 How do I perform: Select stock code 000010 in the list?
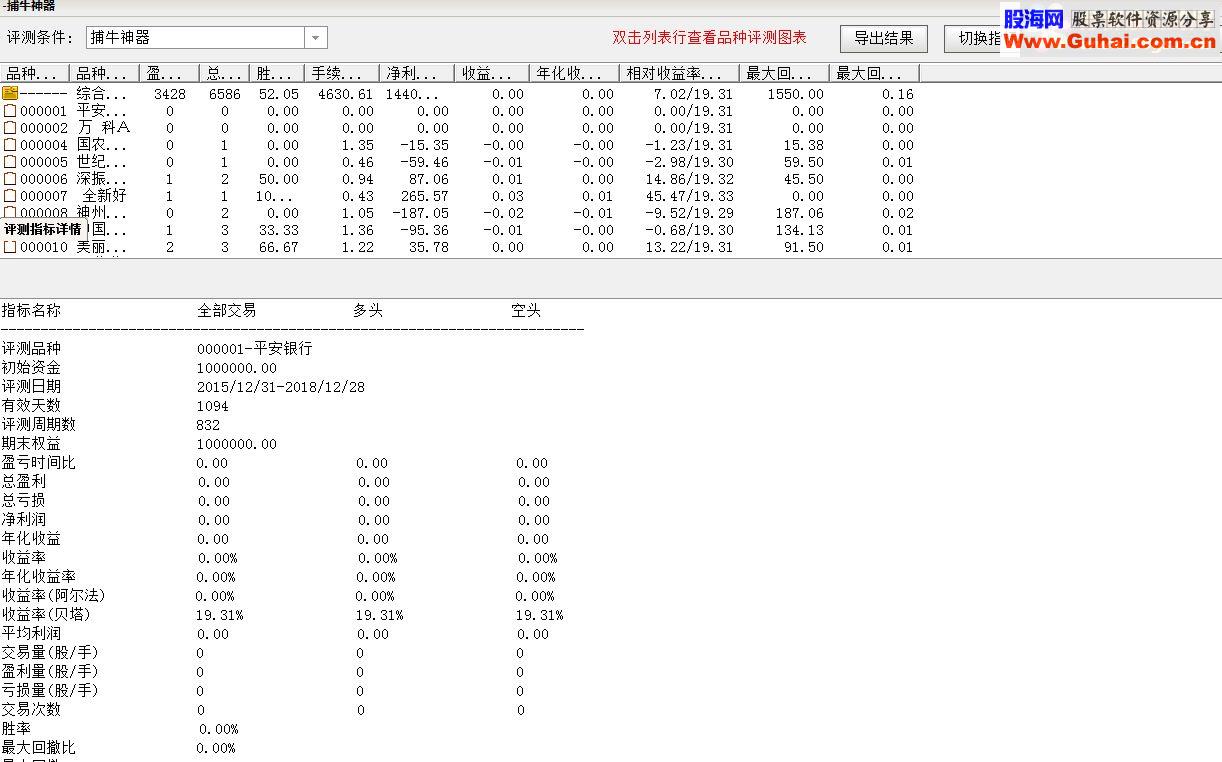43,247
